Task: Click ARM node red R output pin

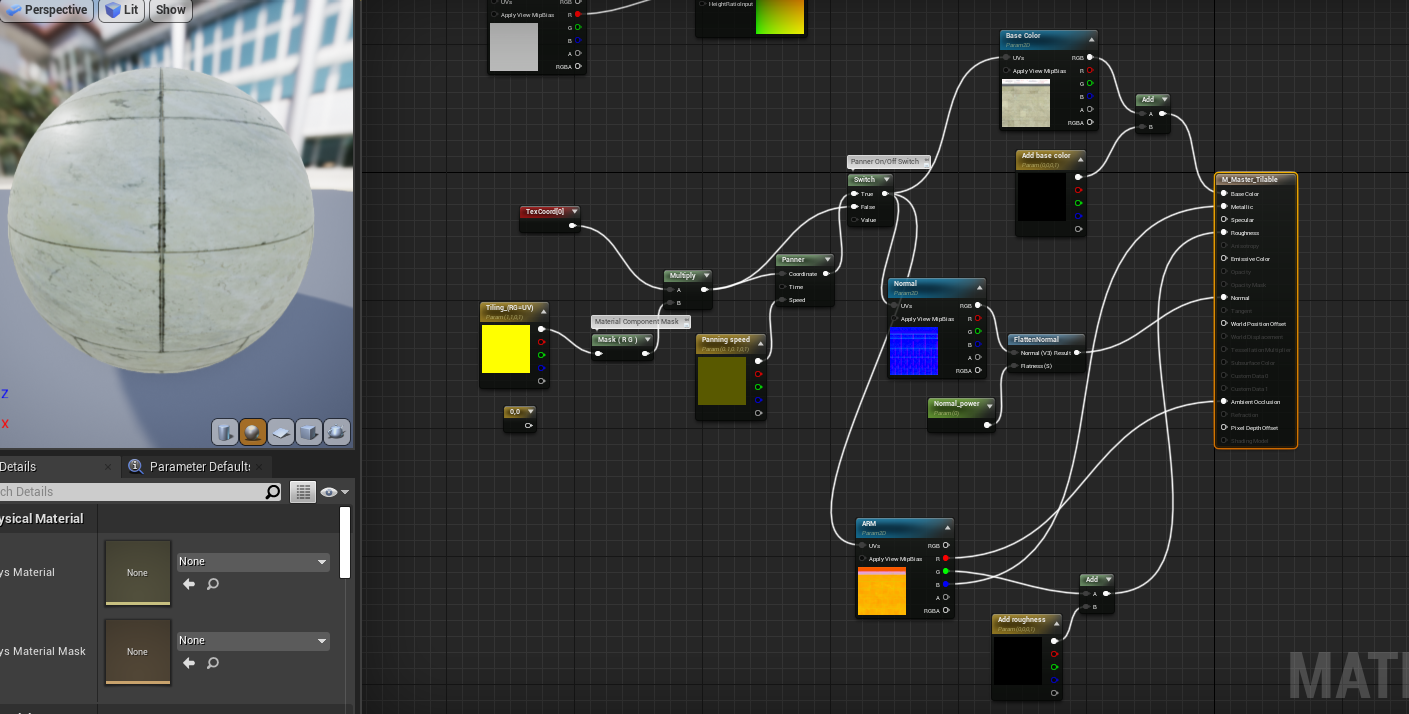Action: tap(946, 558)
